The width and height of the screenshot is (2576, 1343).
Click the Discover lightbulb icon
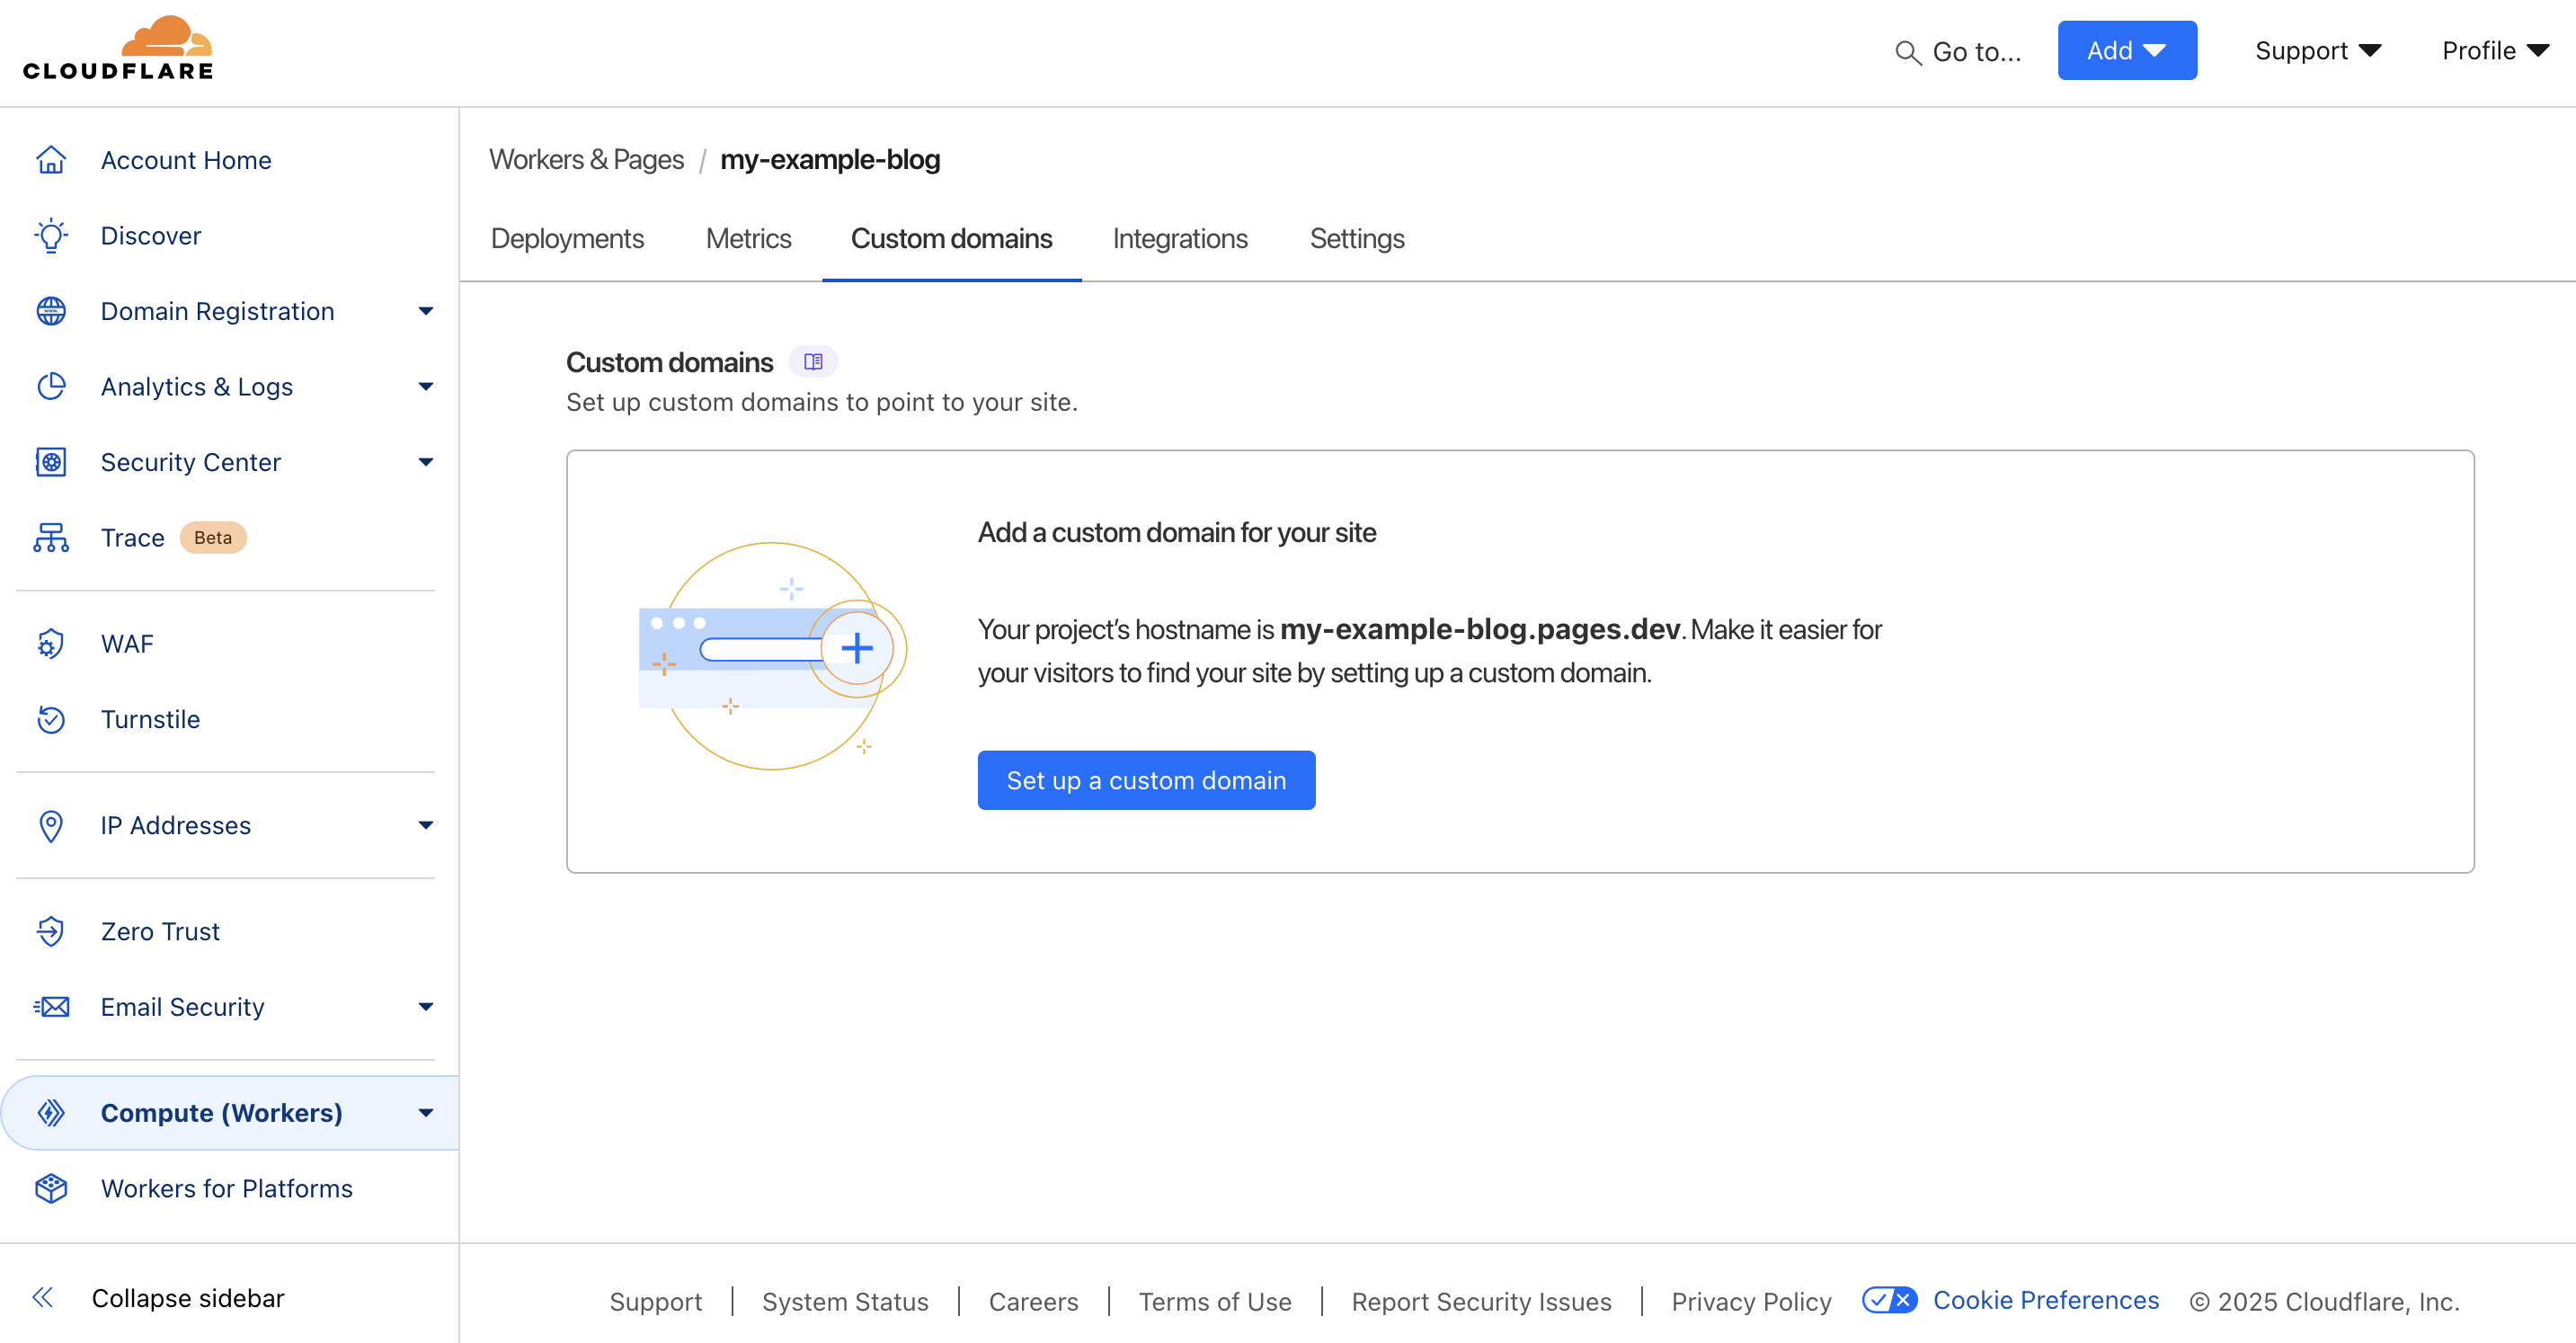coord(51,236)
